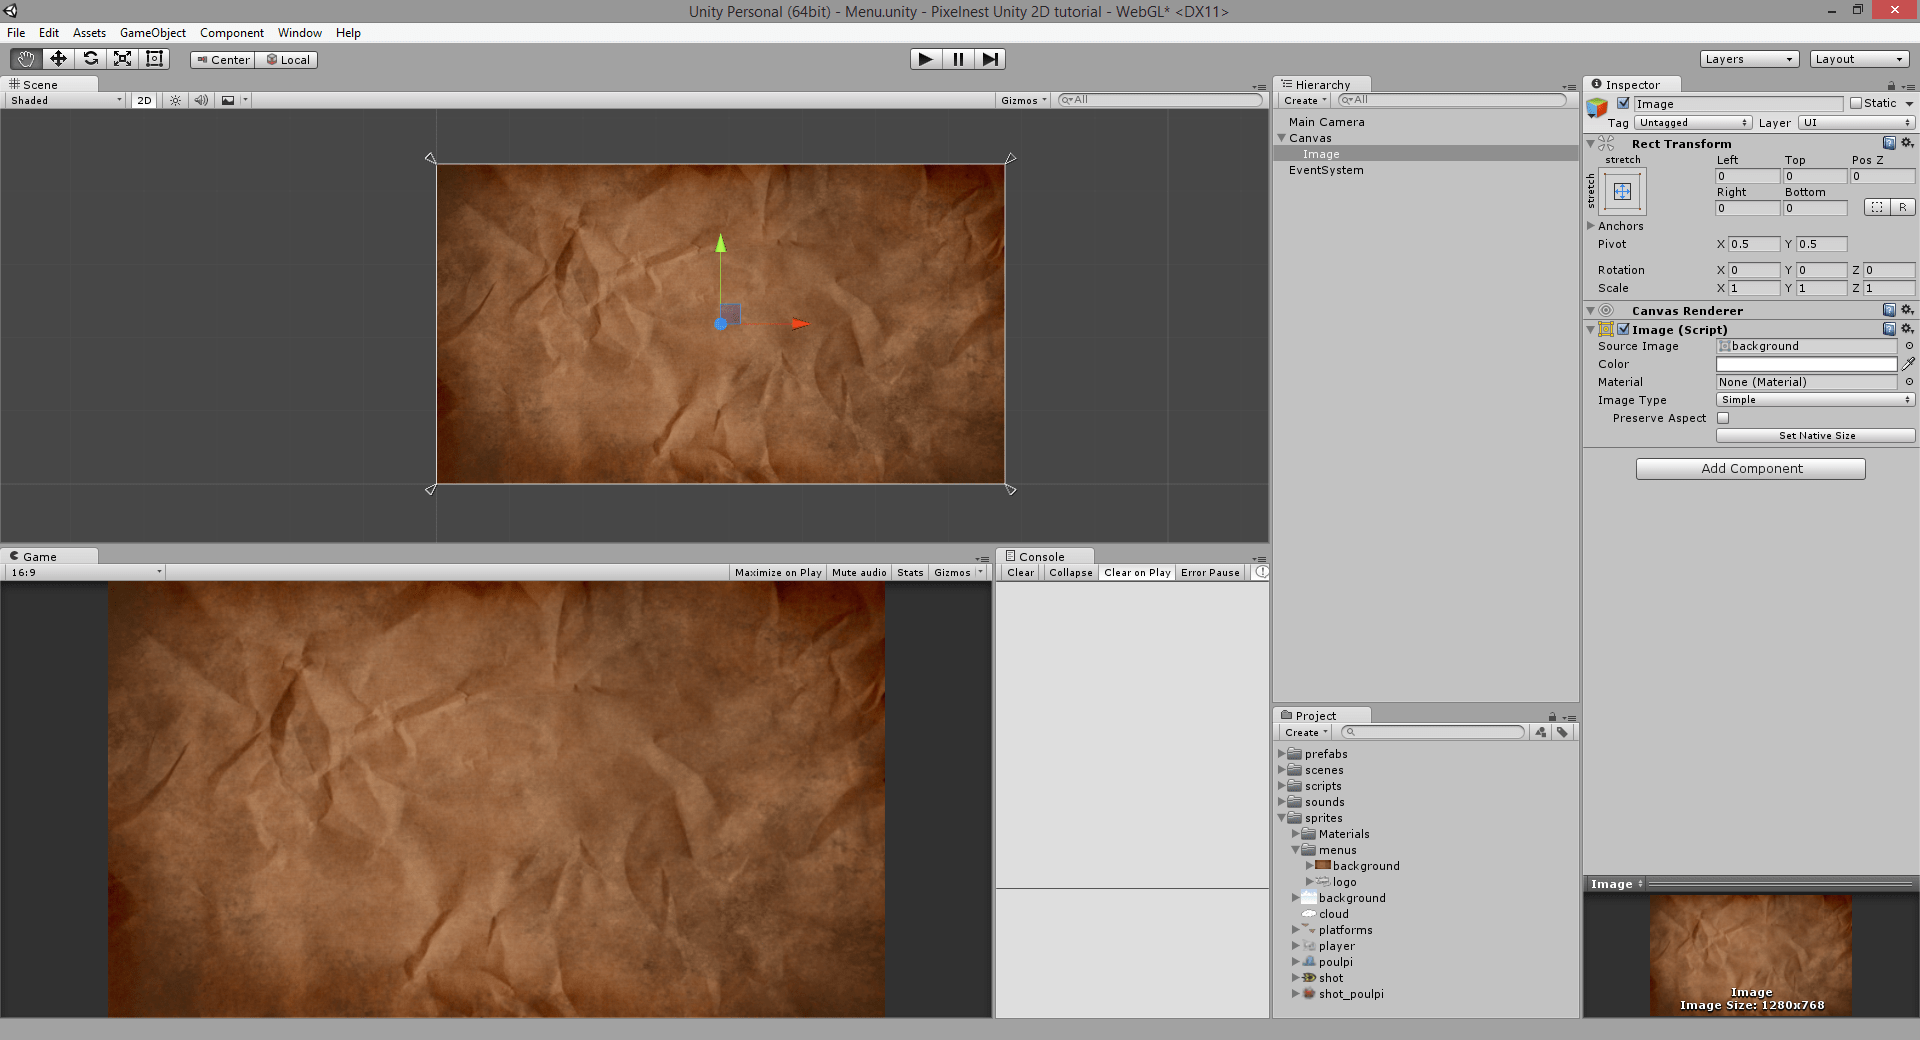Viewport: 1920px width, 1040px height.
Task: Click the Step button next to Pause
Action: 990,59
